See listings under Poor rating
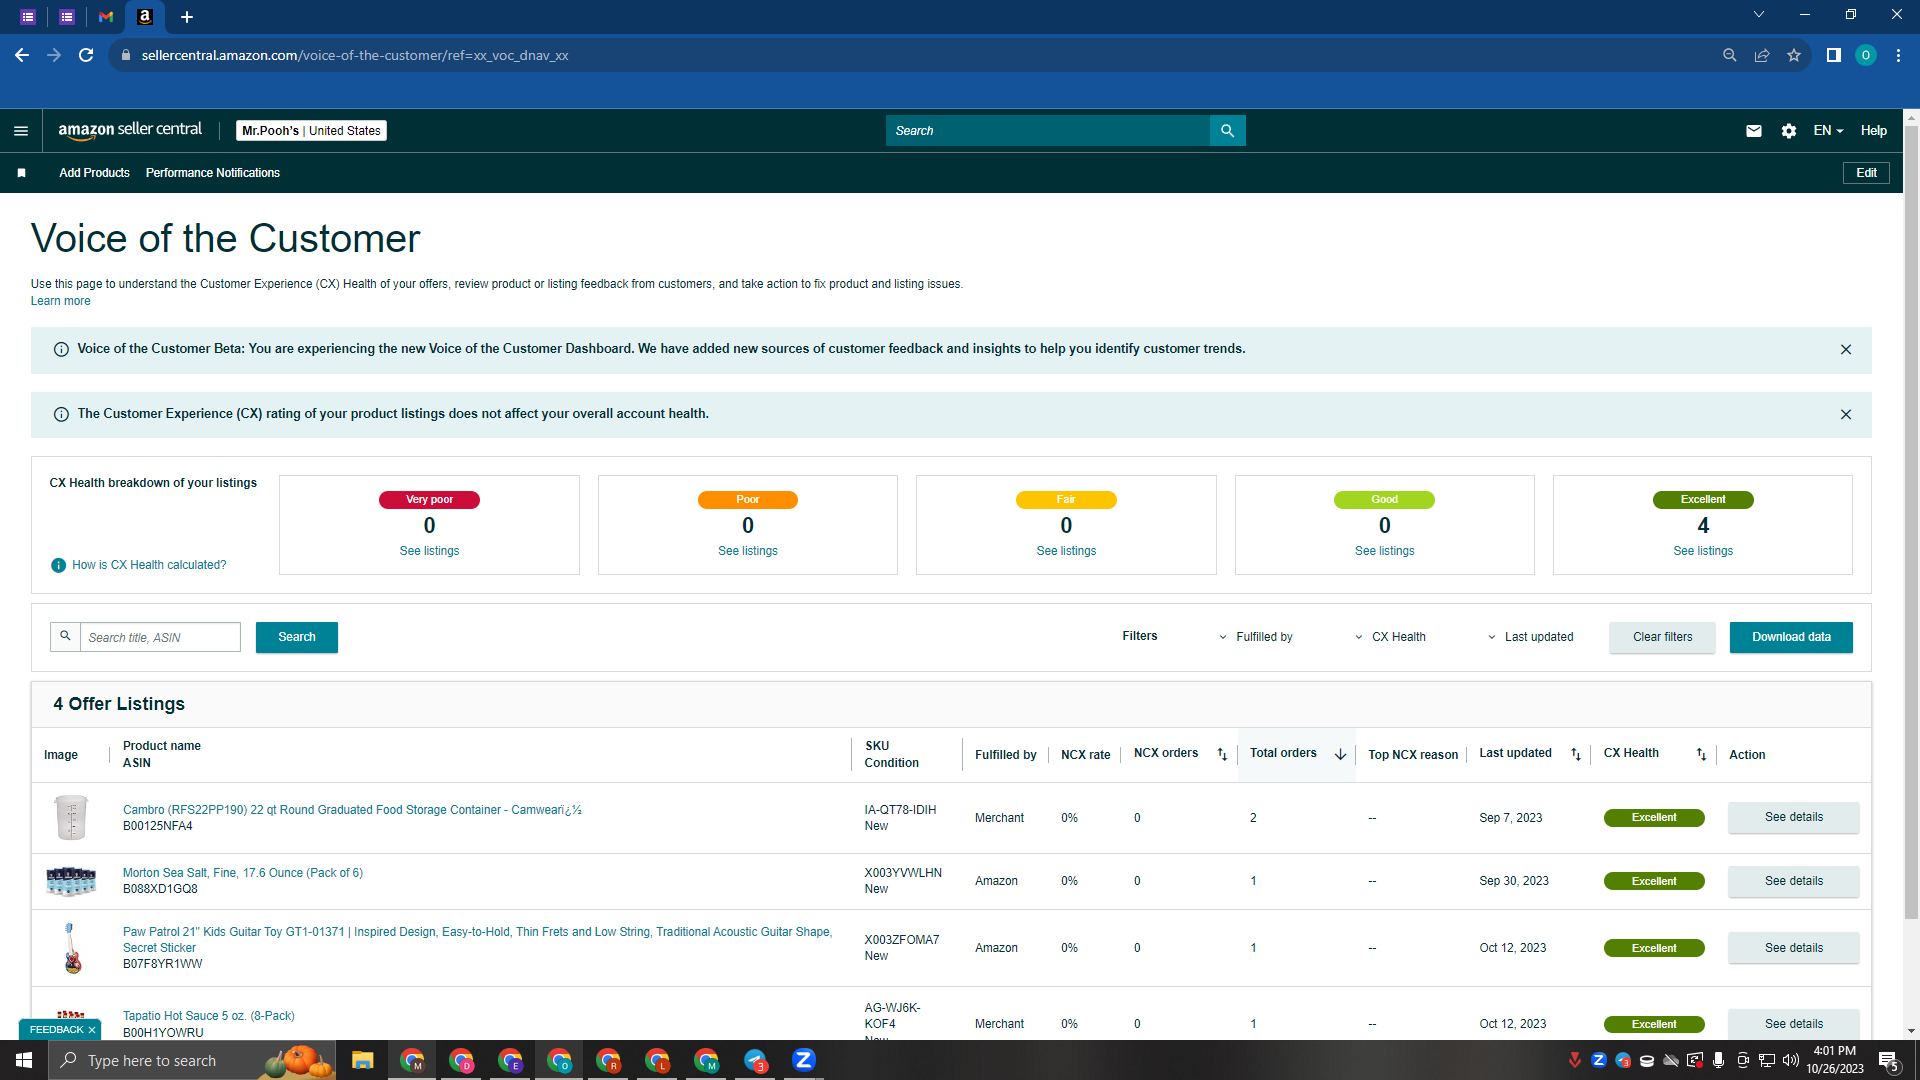 [x=748, y=551]
